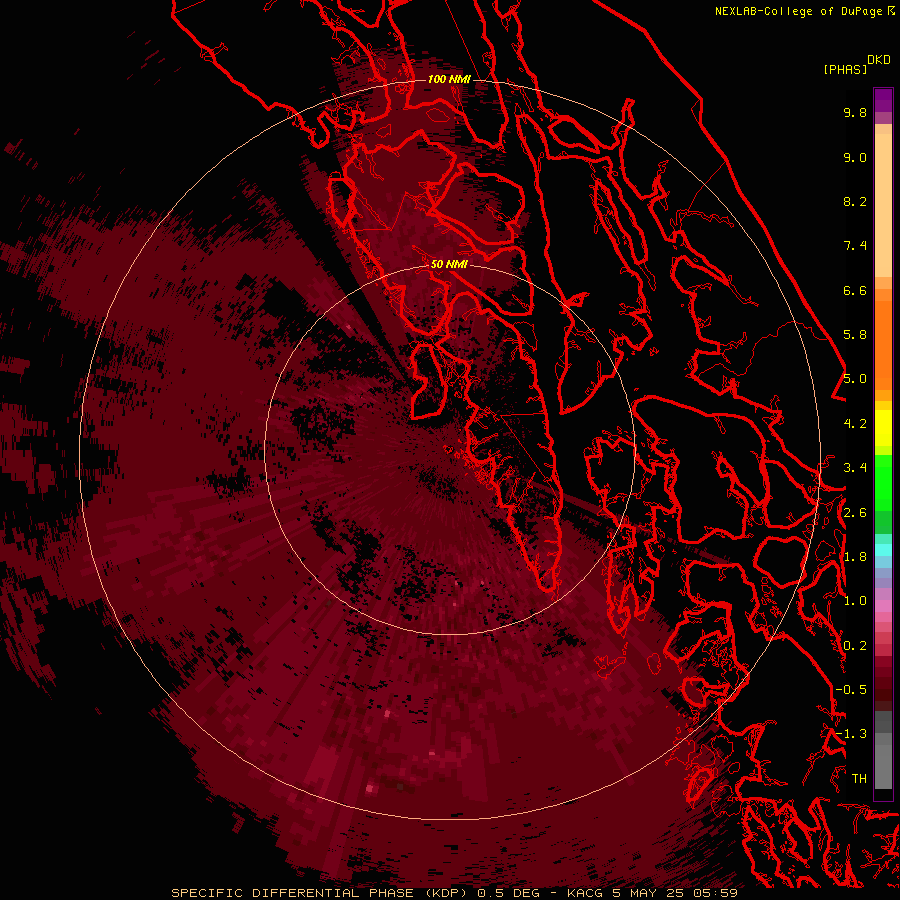Click the 0.2 legend value
Image resolution: width=900 pixels, height=900 pixels.
(855, 645)
